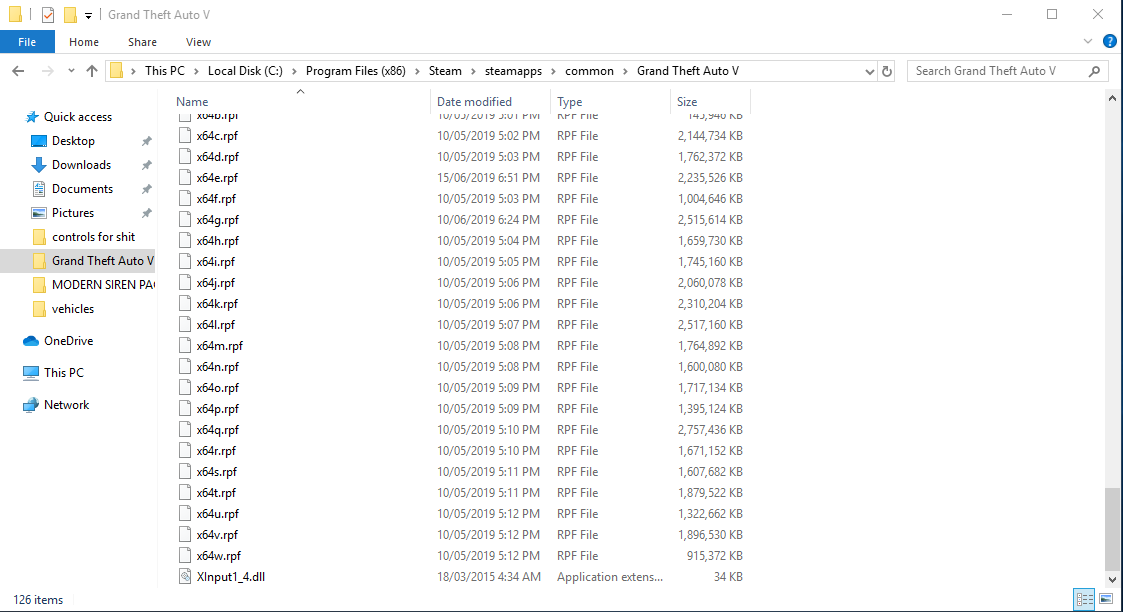Click 'This PC' in the address bar
The image size is (1123, 612).
[x=165, y=71]
